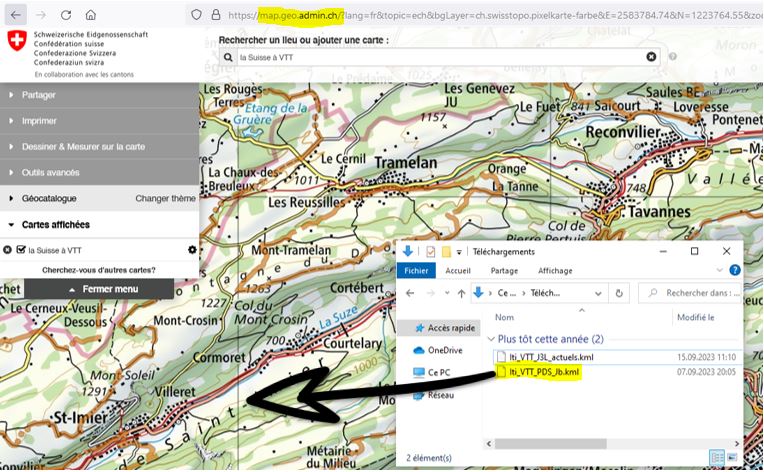Click the search field 'la Suisse à VTT'
This screenshot has width=764, height=472.
(439, 57)
